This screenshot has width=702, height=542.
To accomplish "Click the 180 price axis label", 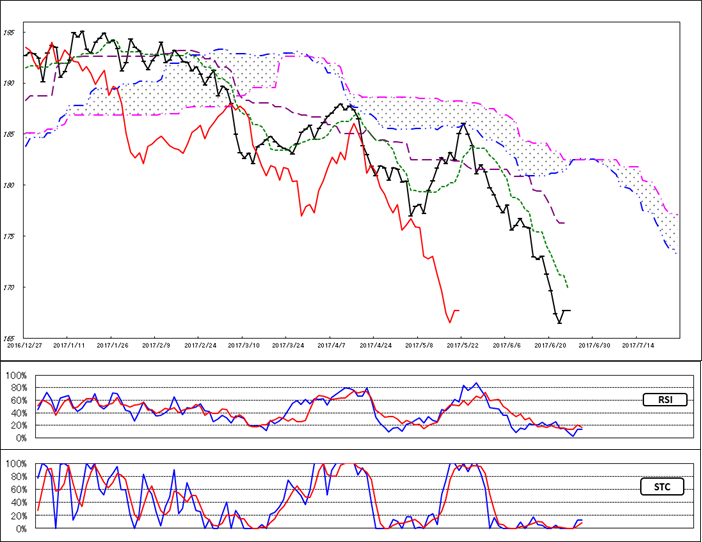I will (x=9, y=186).
